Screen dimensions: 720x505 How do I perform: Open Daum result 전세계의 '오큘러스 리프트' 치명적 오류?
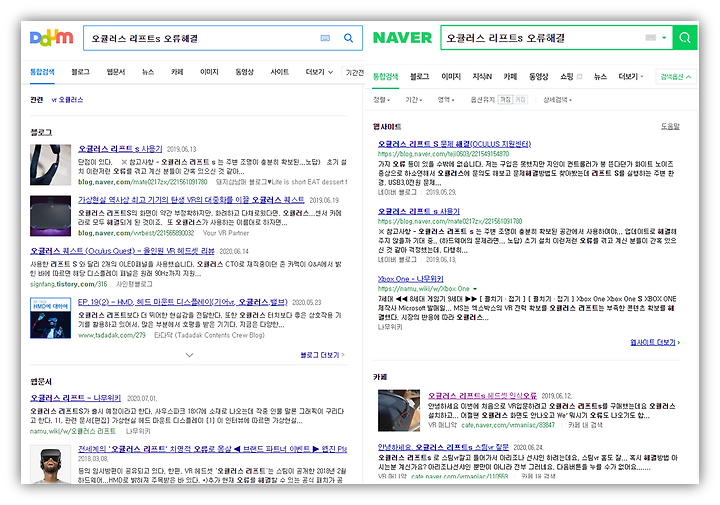tap(212, 449)
